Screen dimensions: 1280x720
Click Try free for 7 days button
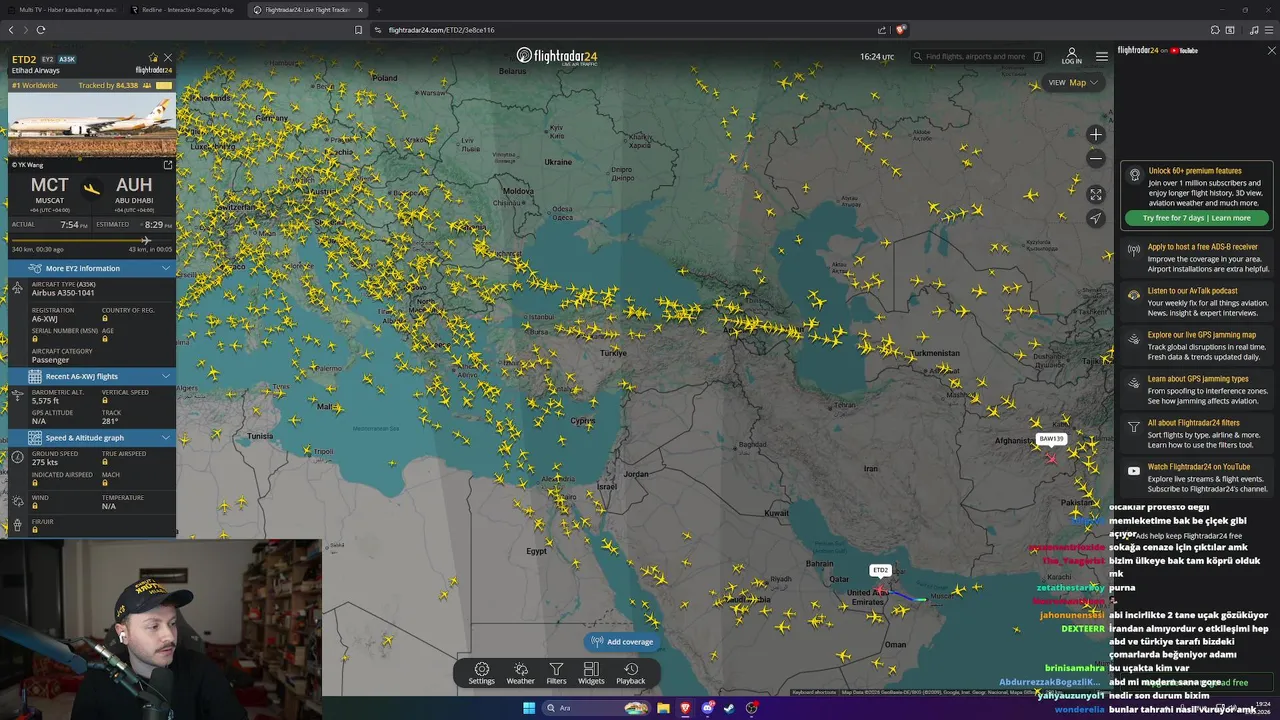(1196, 218)
